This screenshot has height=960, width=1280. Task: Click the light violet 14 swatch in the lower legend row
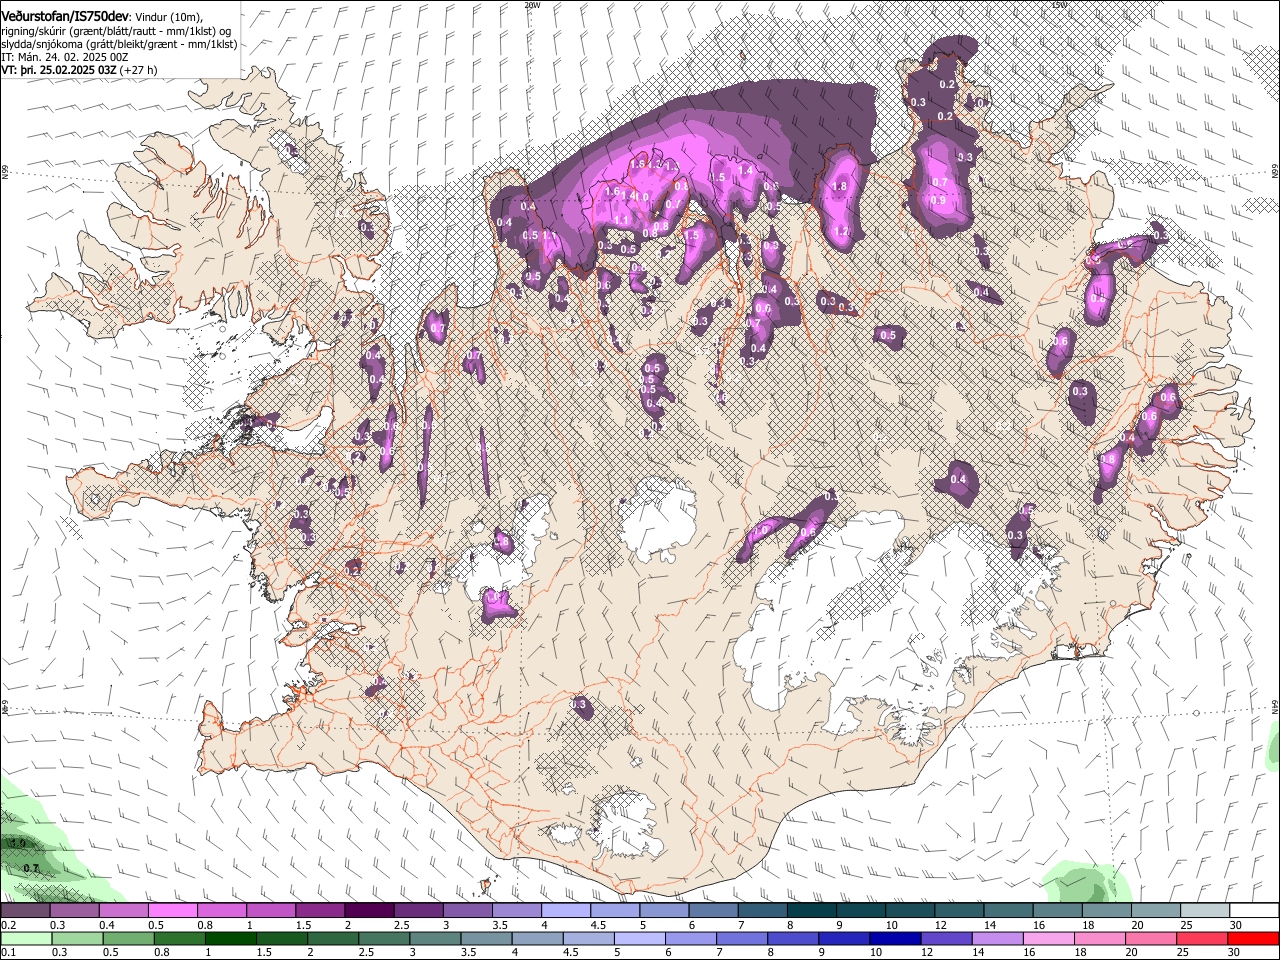(997, 938)
